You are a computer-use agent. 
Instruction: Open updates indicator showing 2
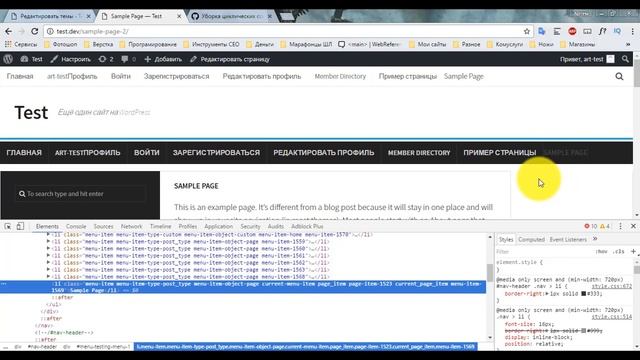click(106, 59)
